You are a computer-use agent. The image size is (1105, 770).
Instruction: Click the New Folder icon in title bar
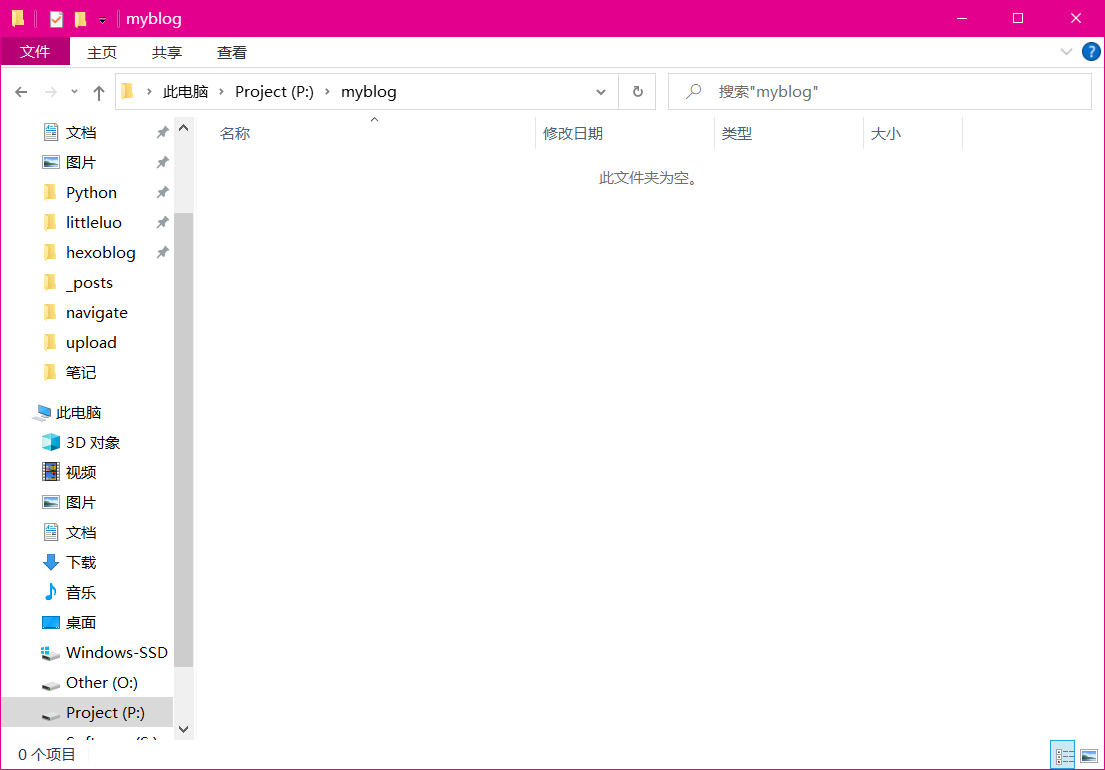tap(80, 19)
